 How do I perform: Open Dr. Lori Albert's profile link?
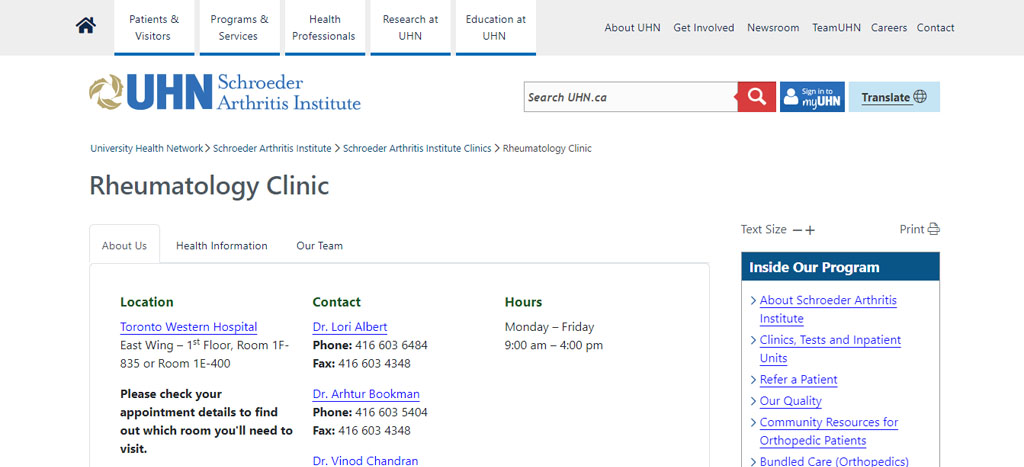[349, 327]
